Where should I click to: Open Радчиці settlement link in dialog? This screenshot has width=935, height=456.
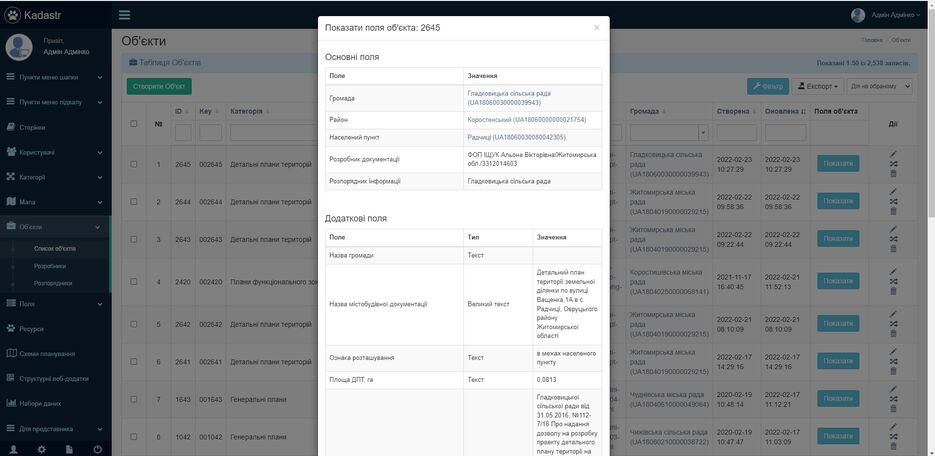pos(517,137)
